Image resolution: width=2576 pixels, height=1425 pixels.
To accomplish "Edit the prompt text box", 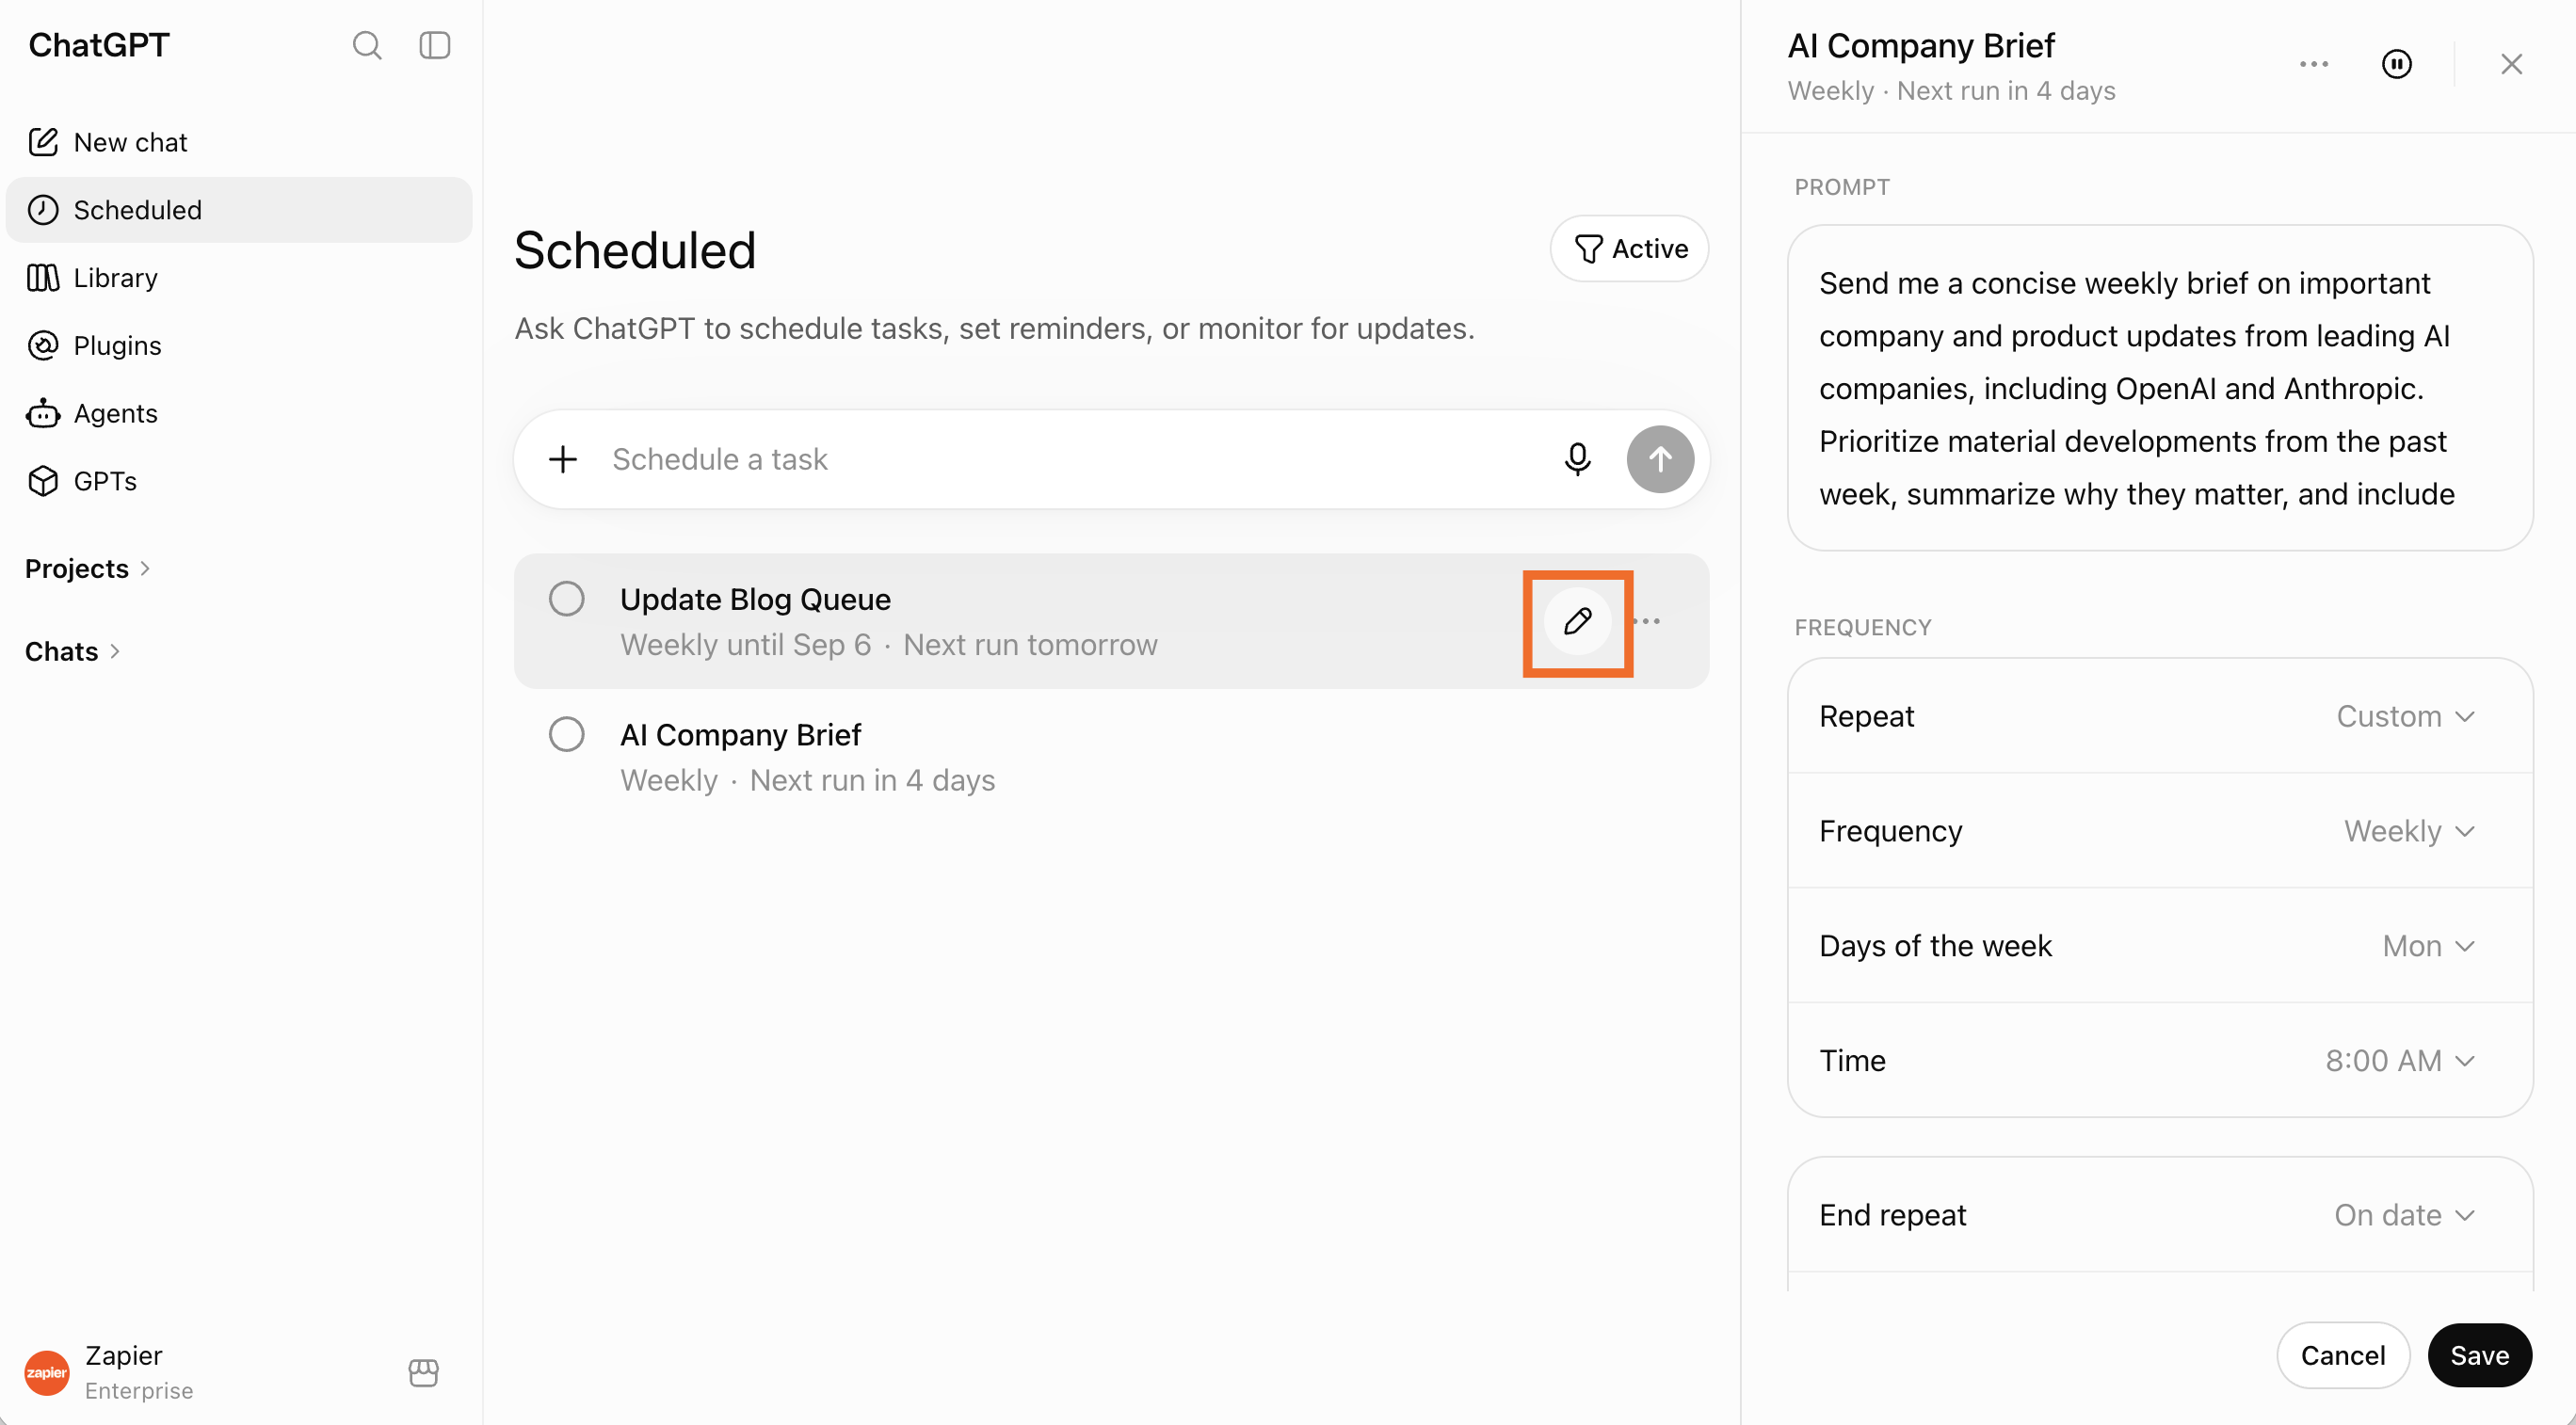I will (x=2160, y=388).
